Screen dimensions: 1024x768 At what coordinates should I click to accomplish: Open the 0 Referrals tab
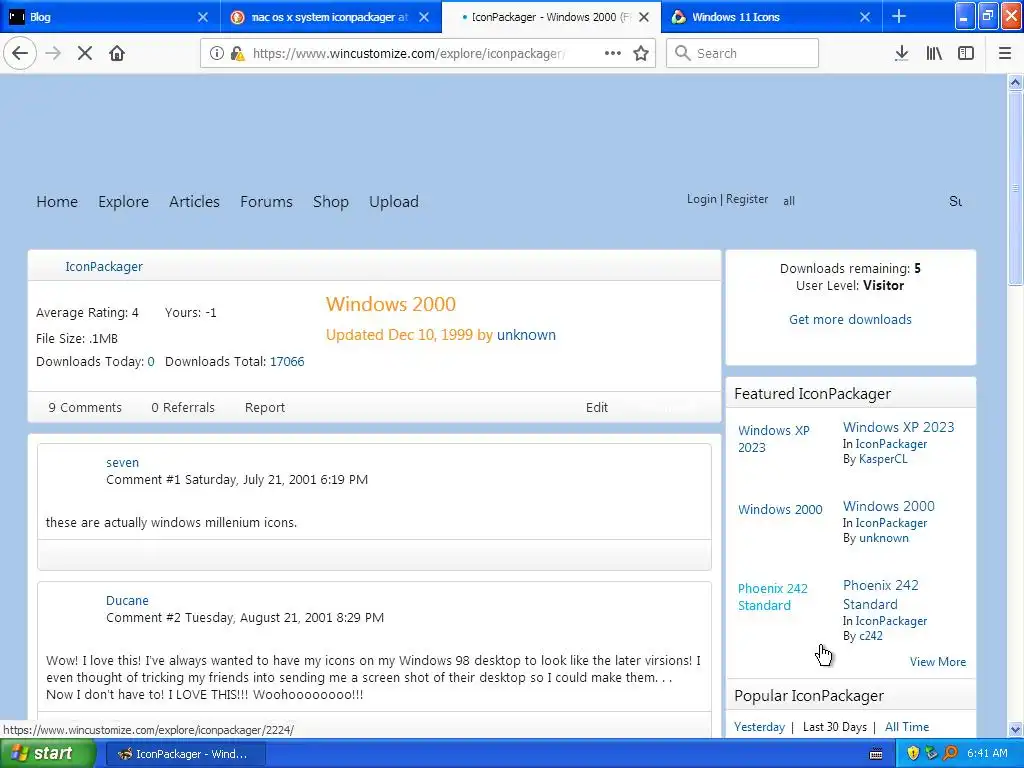(x=183, y=408)
